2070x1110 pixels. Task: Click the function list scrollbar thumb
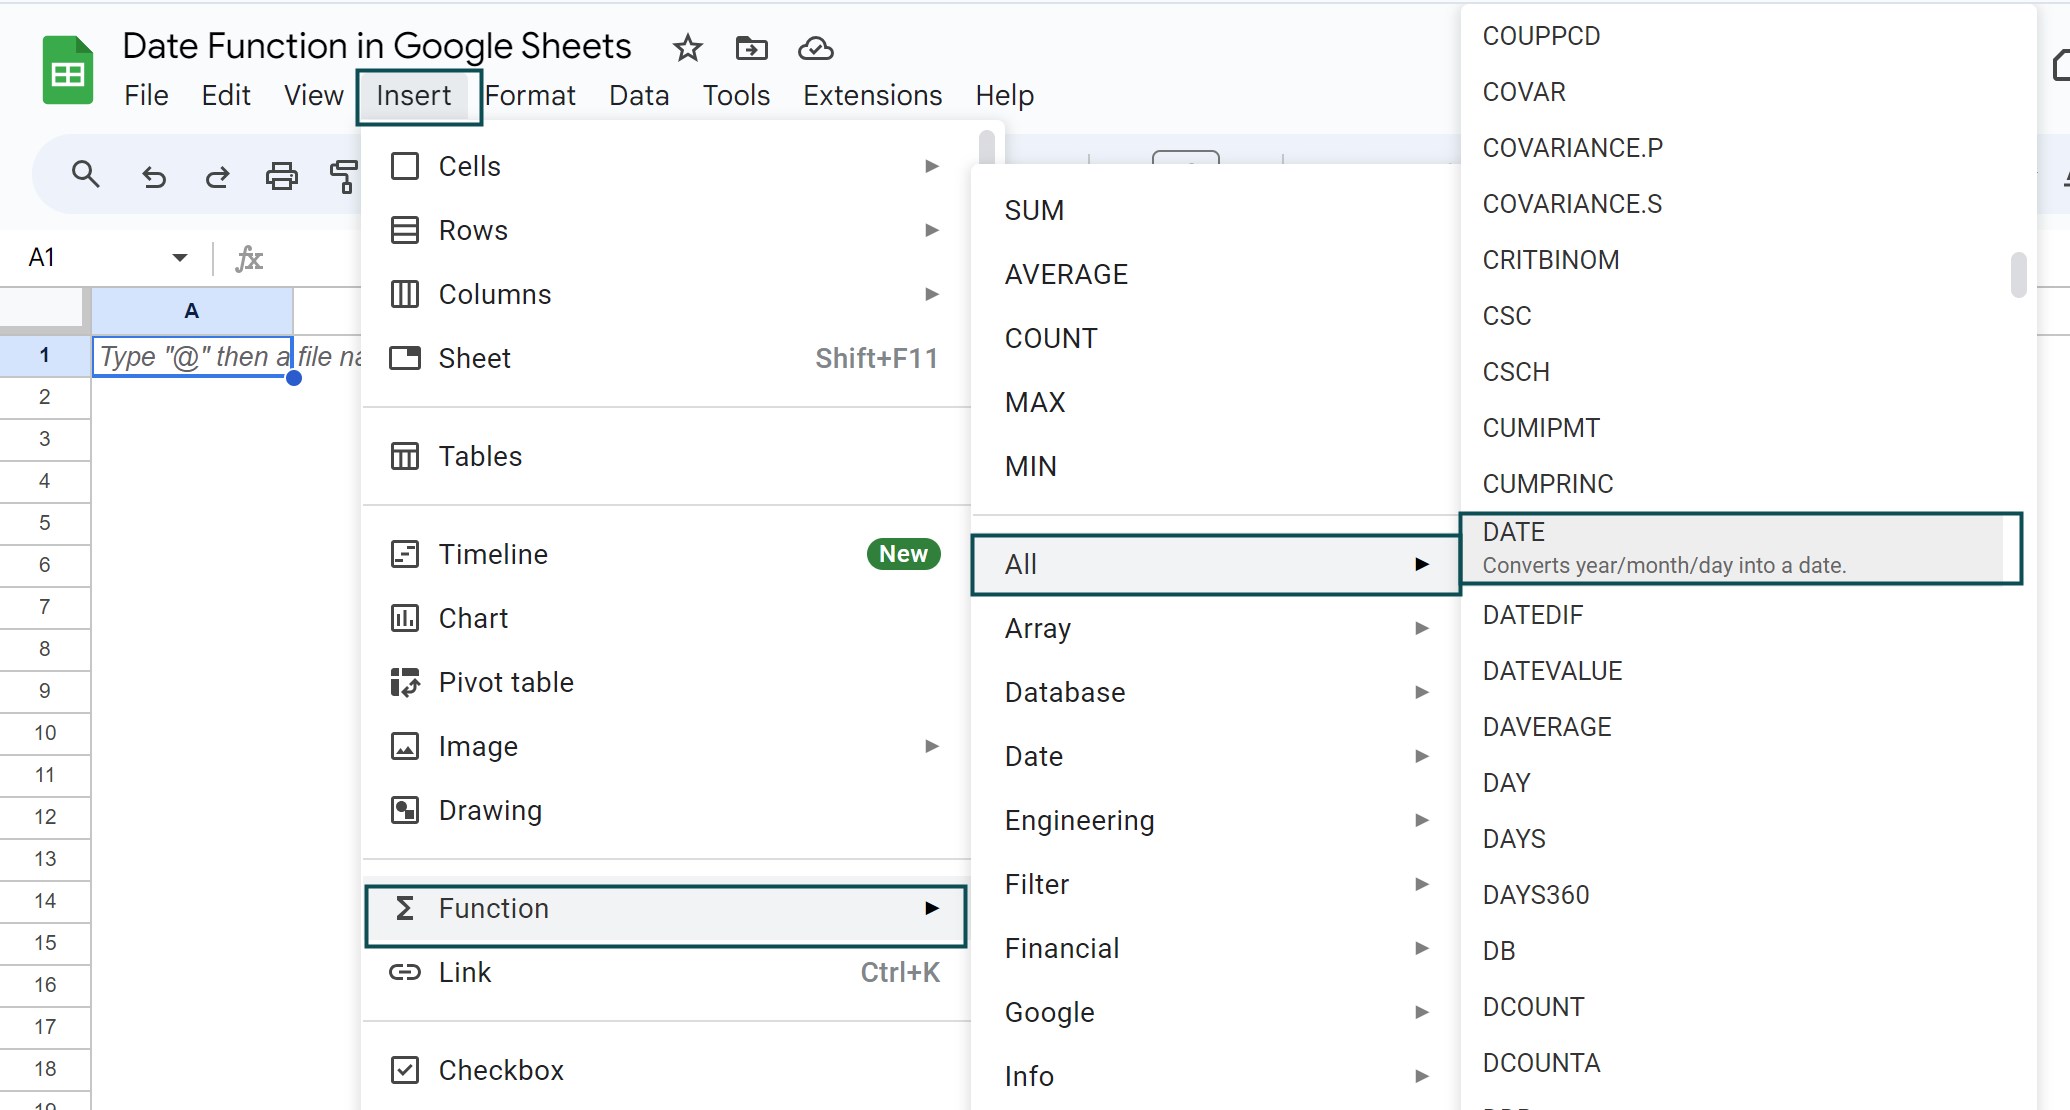click(x=2018, y=275)
